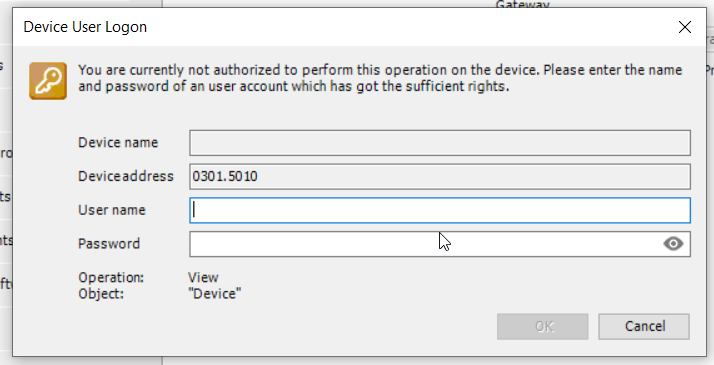Click the greyed-out OK button
714x365 pixels.
[543, 326]
